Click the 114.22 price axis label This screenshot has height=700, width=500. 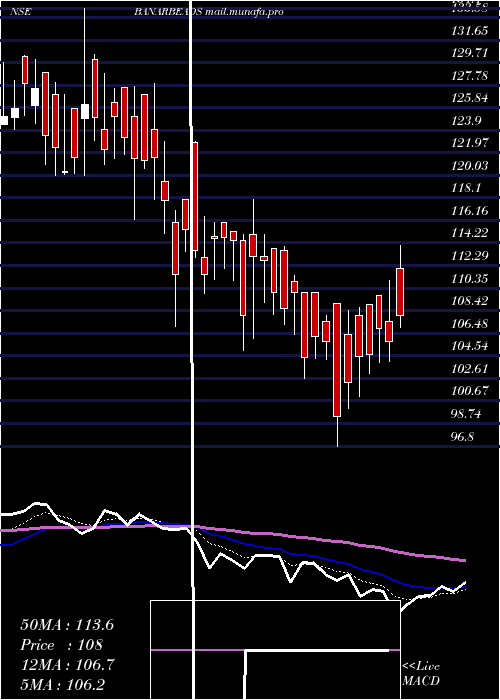469,233
